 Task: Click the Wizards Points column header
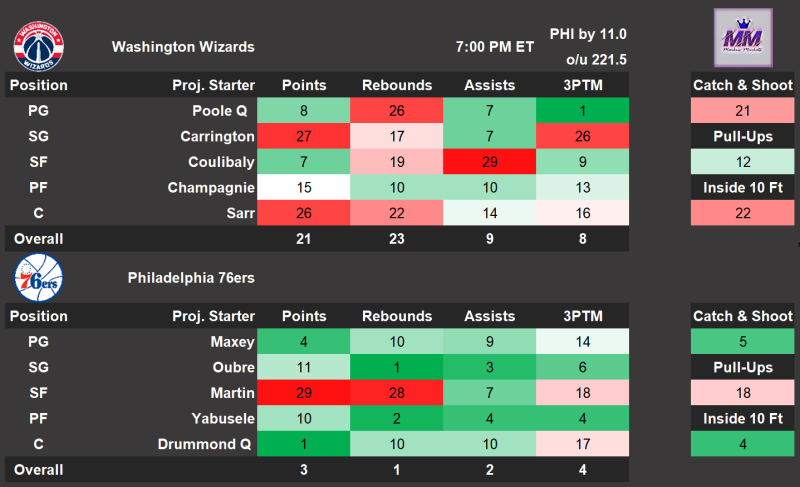304,85
